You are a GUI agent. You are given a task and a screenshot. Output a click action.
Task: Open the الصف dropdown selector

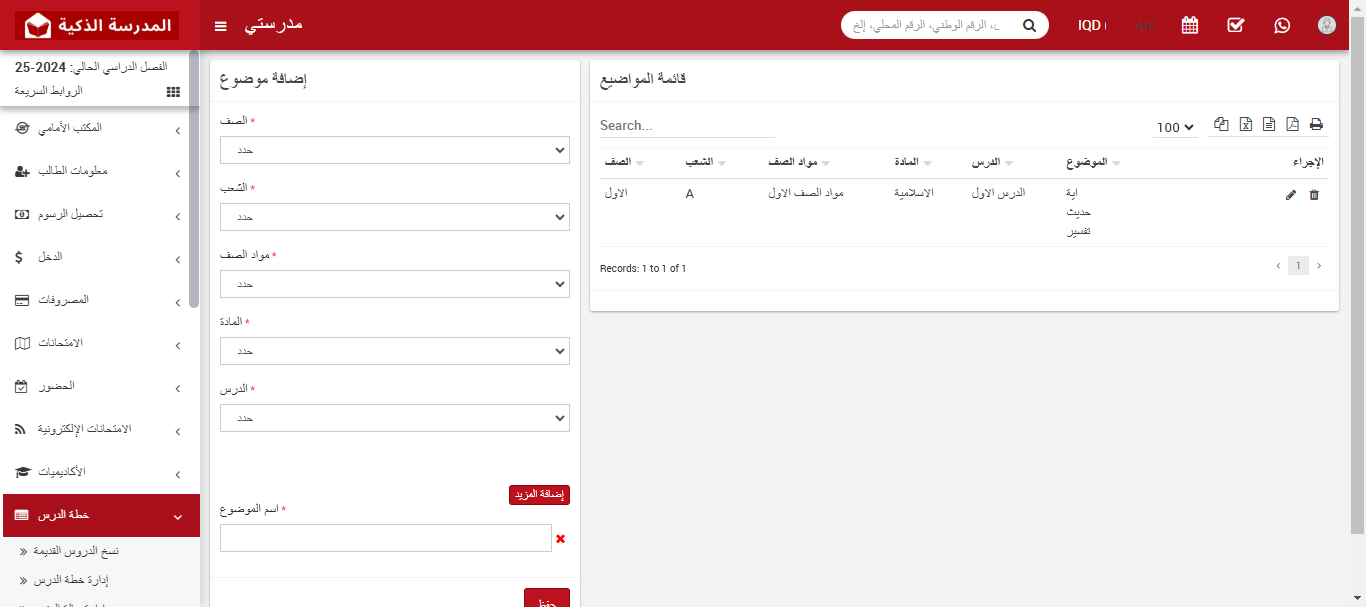pyautogui.click(x=394, y=150)
